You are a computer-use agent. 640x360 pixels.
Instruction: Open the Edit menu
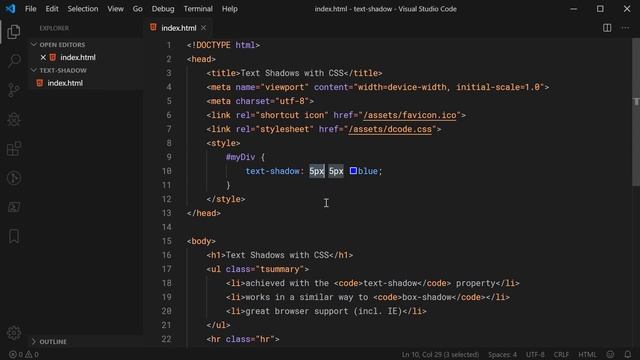click(52, 9)
